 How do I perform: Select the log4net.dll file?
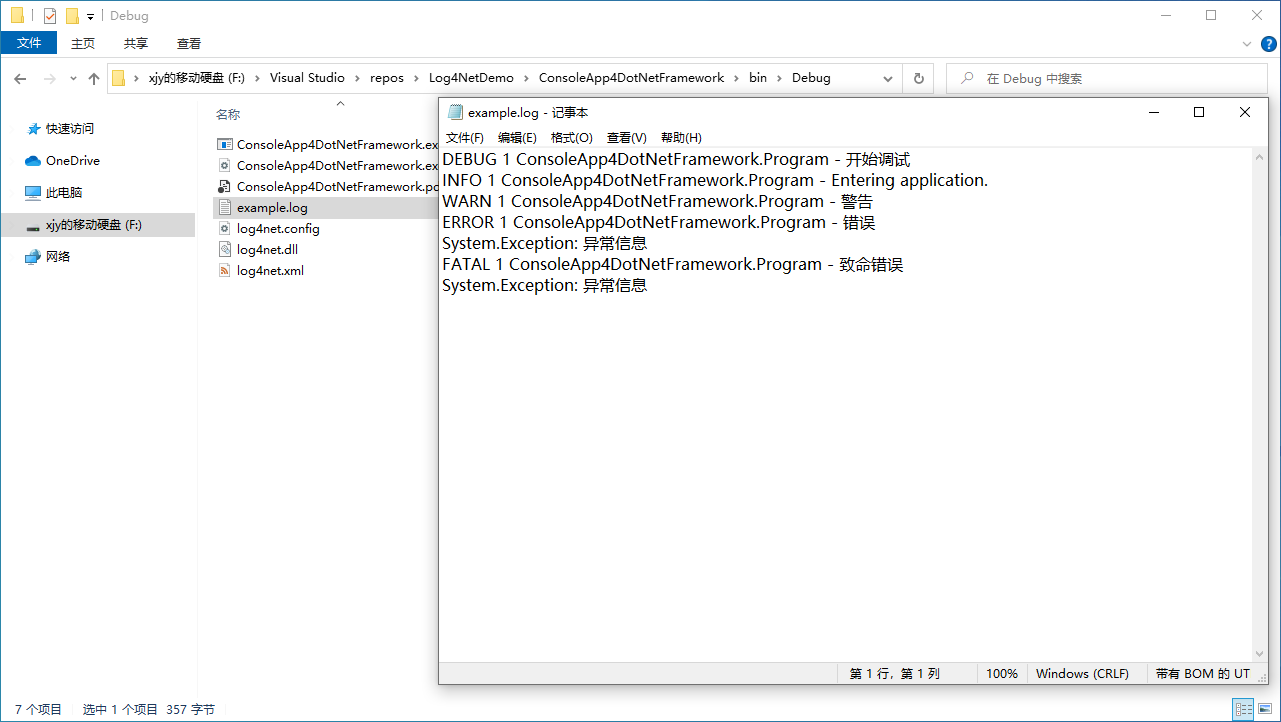(x=267, y=250)
